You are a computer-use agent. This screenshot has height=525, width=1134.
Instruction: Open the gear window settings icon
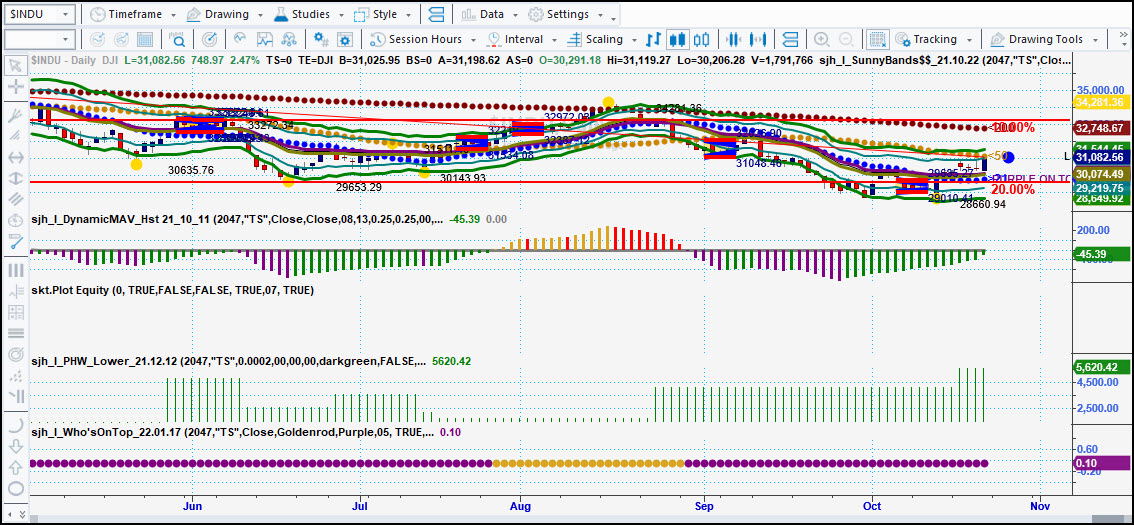345,39
